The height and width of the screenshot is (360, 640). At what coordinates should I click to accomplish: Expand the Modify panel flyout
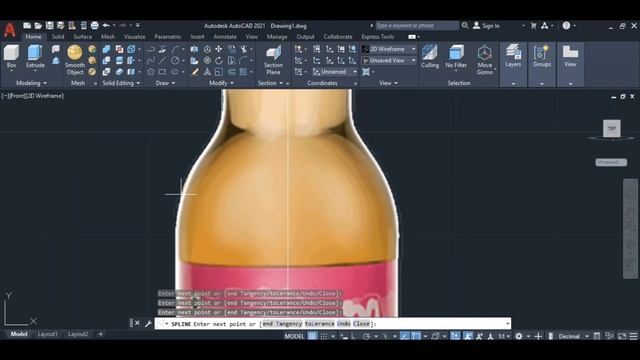222,83
